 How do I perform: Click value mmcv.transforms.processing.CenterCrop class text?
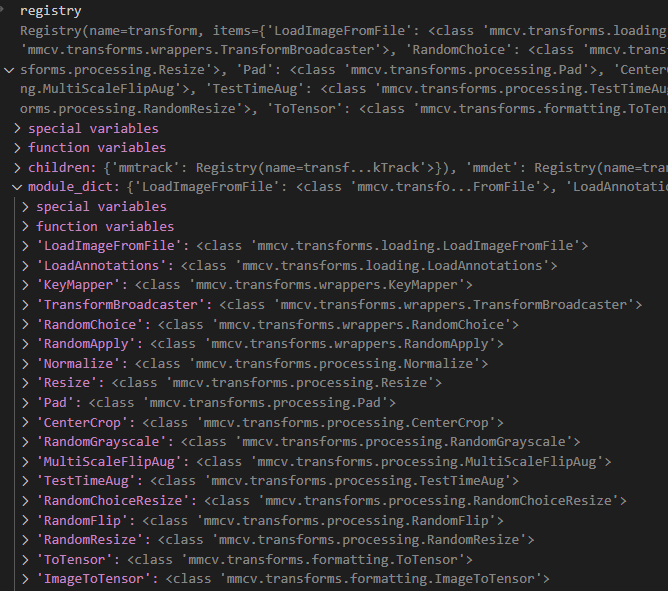[x=323, y=423]
